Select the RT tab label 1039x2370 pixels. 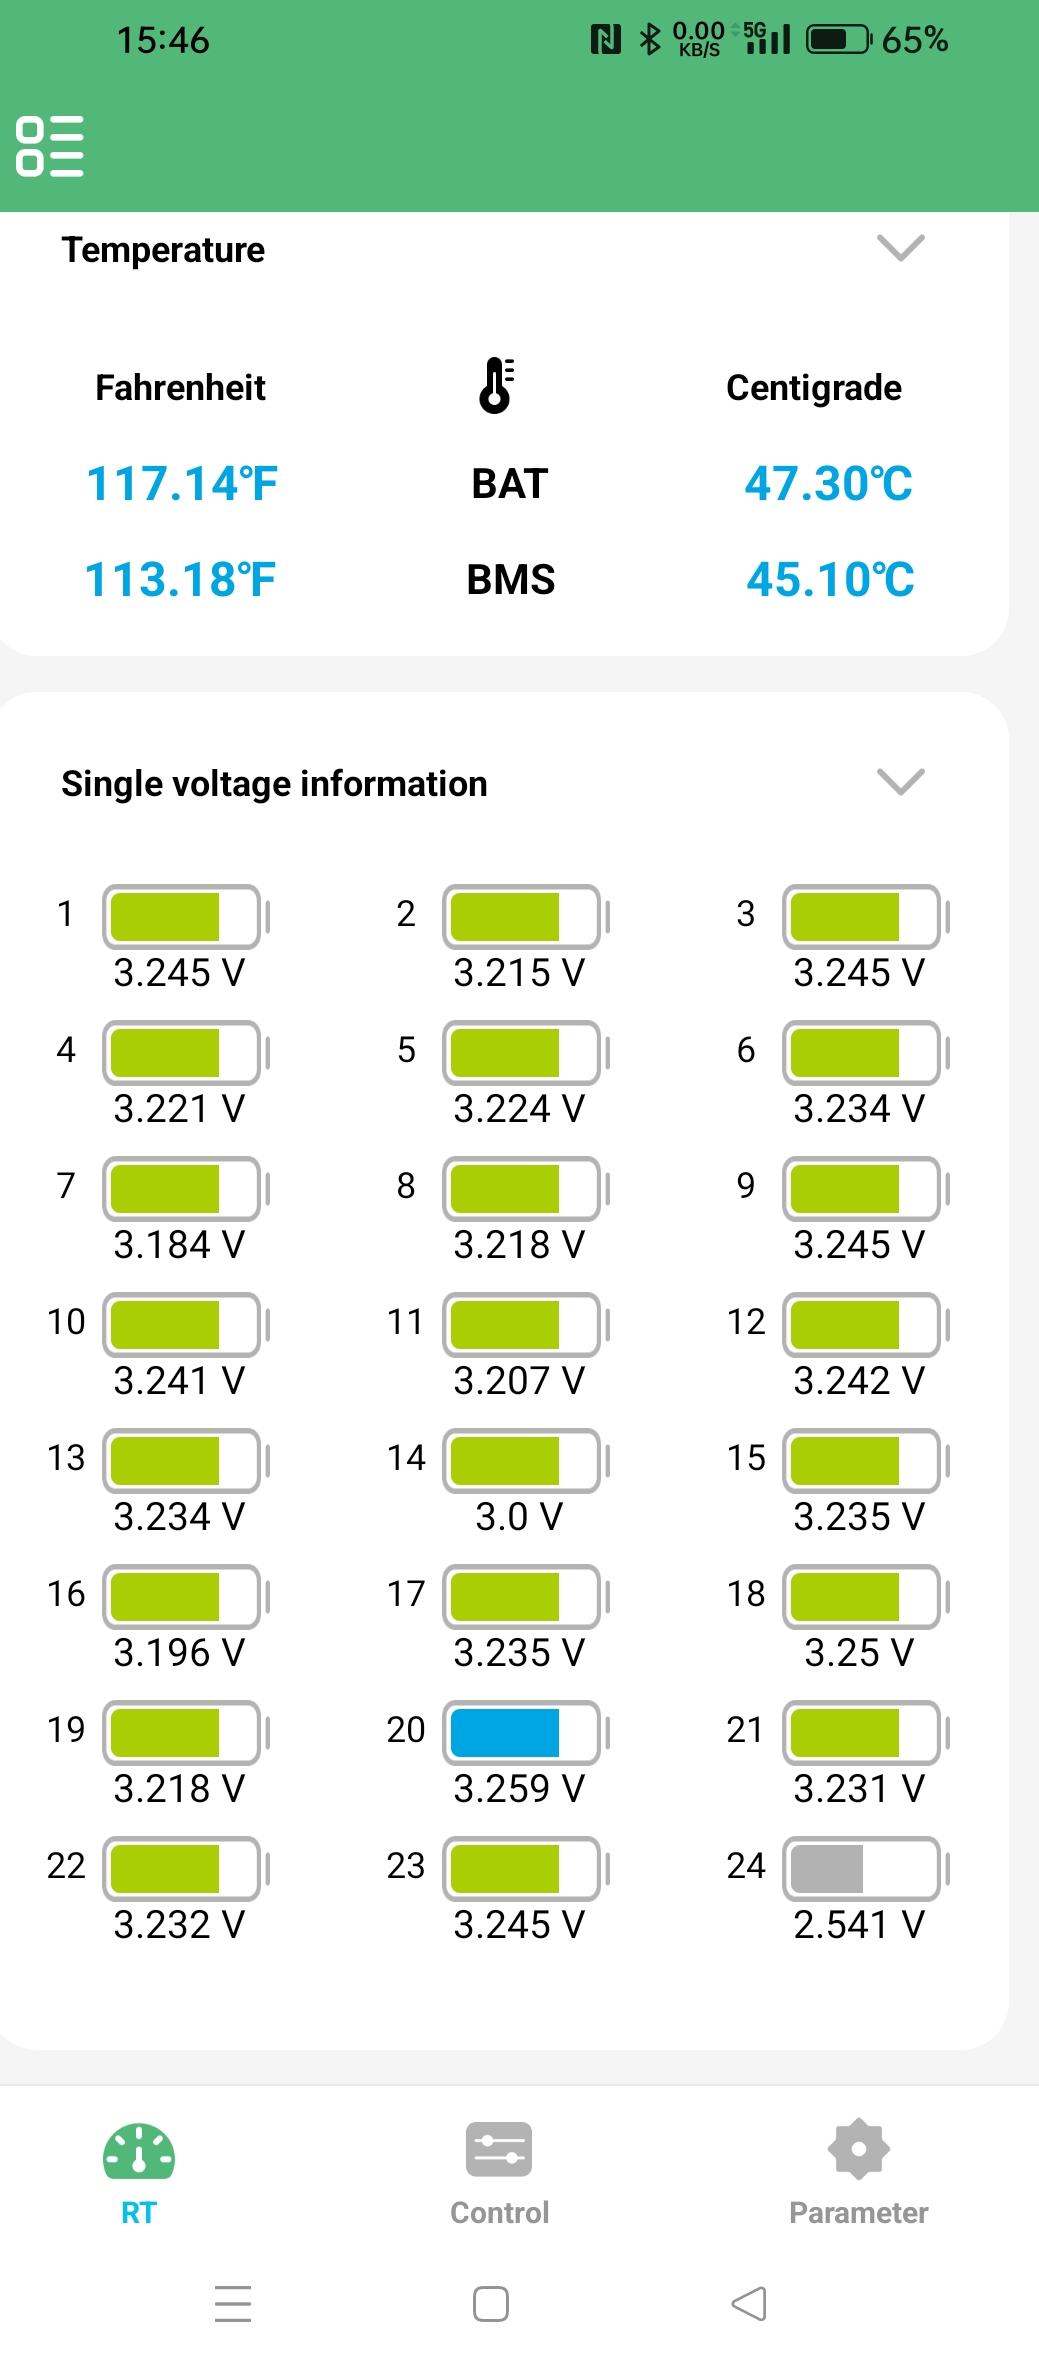click(138, 2212)
